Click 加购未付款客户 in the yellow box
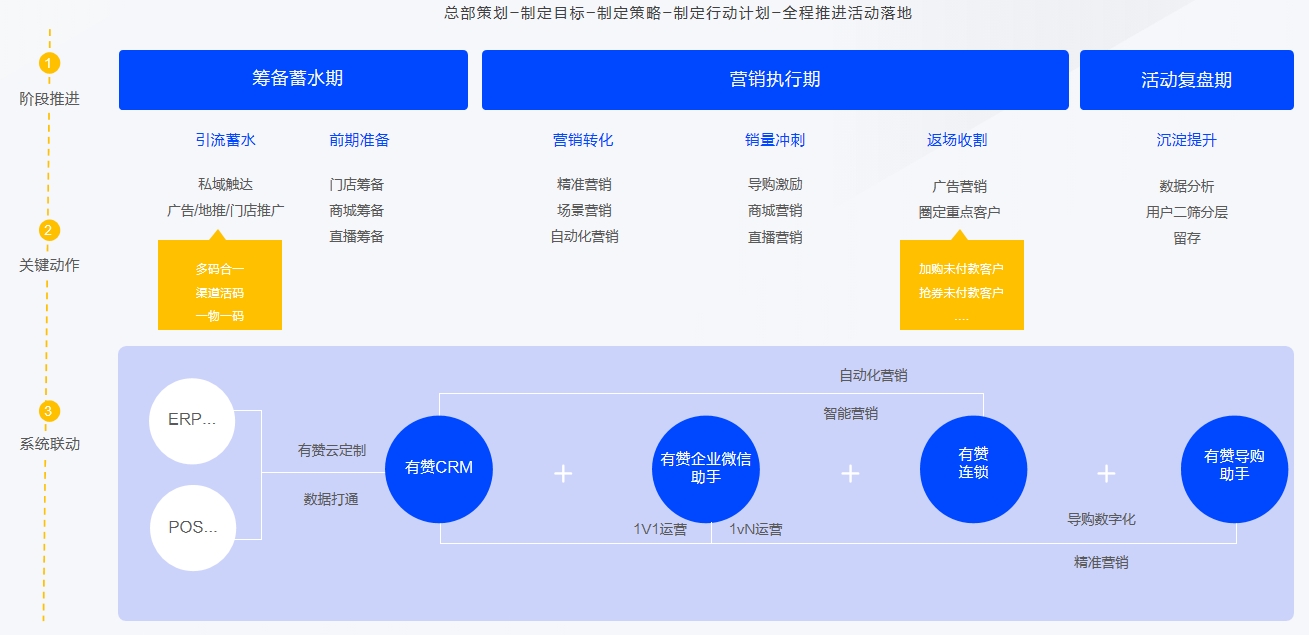 tap(961, 269)
